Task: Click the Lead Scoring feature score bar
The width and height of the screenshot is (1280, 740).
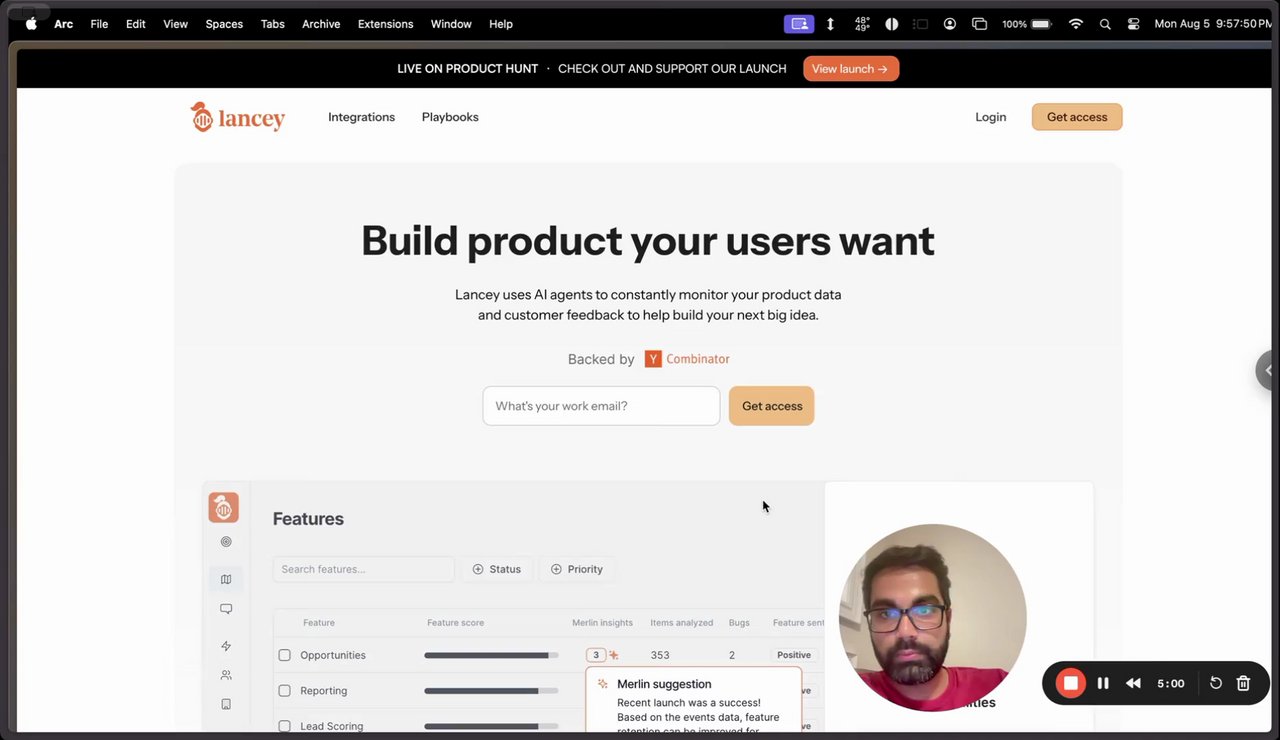Action: pos(491,726)
